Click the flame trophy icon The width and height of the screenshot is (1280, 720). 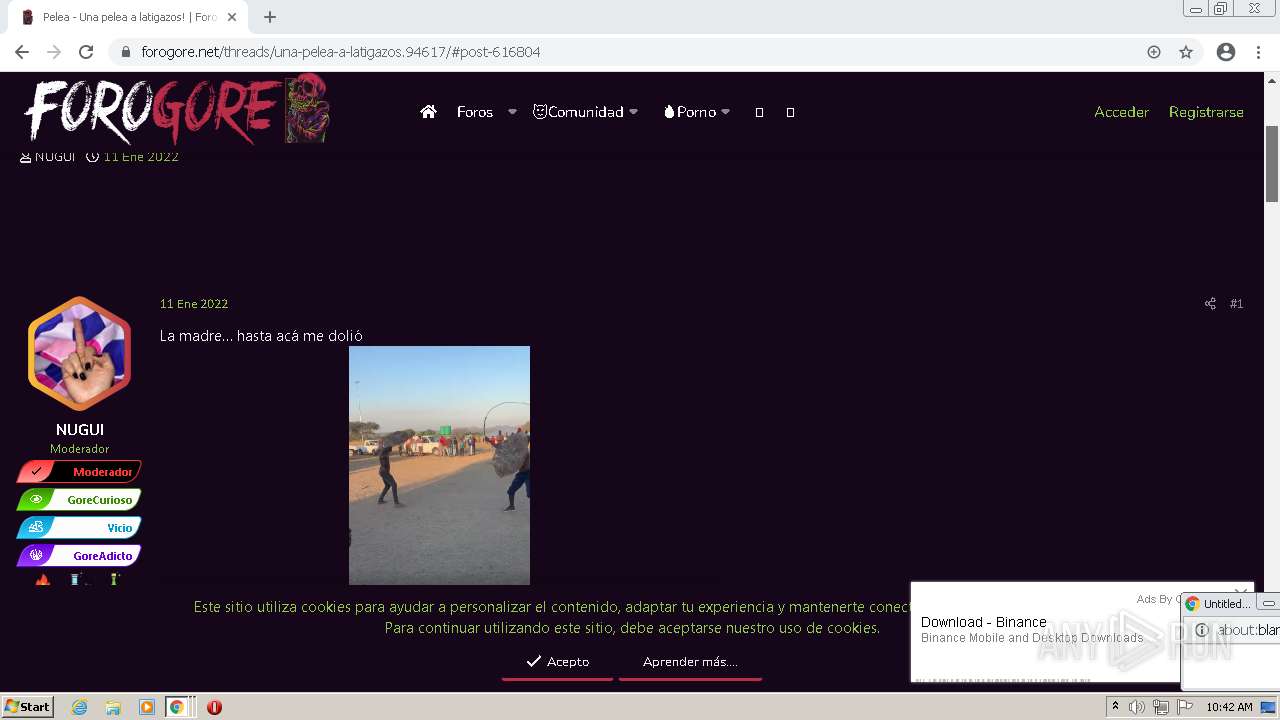[x=43, y=579]
